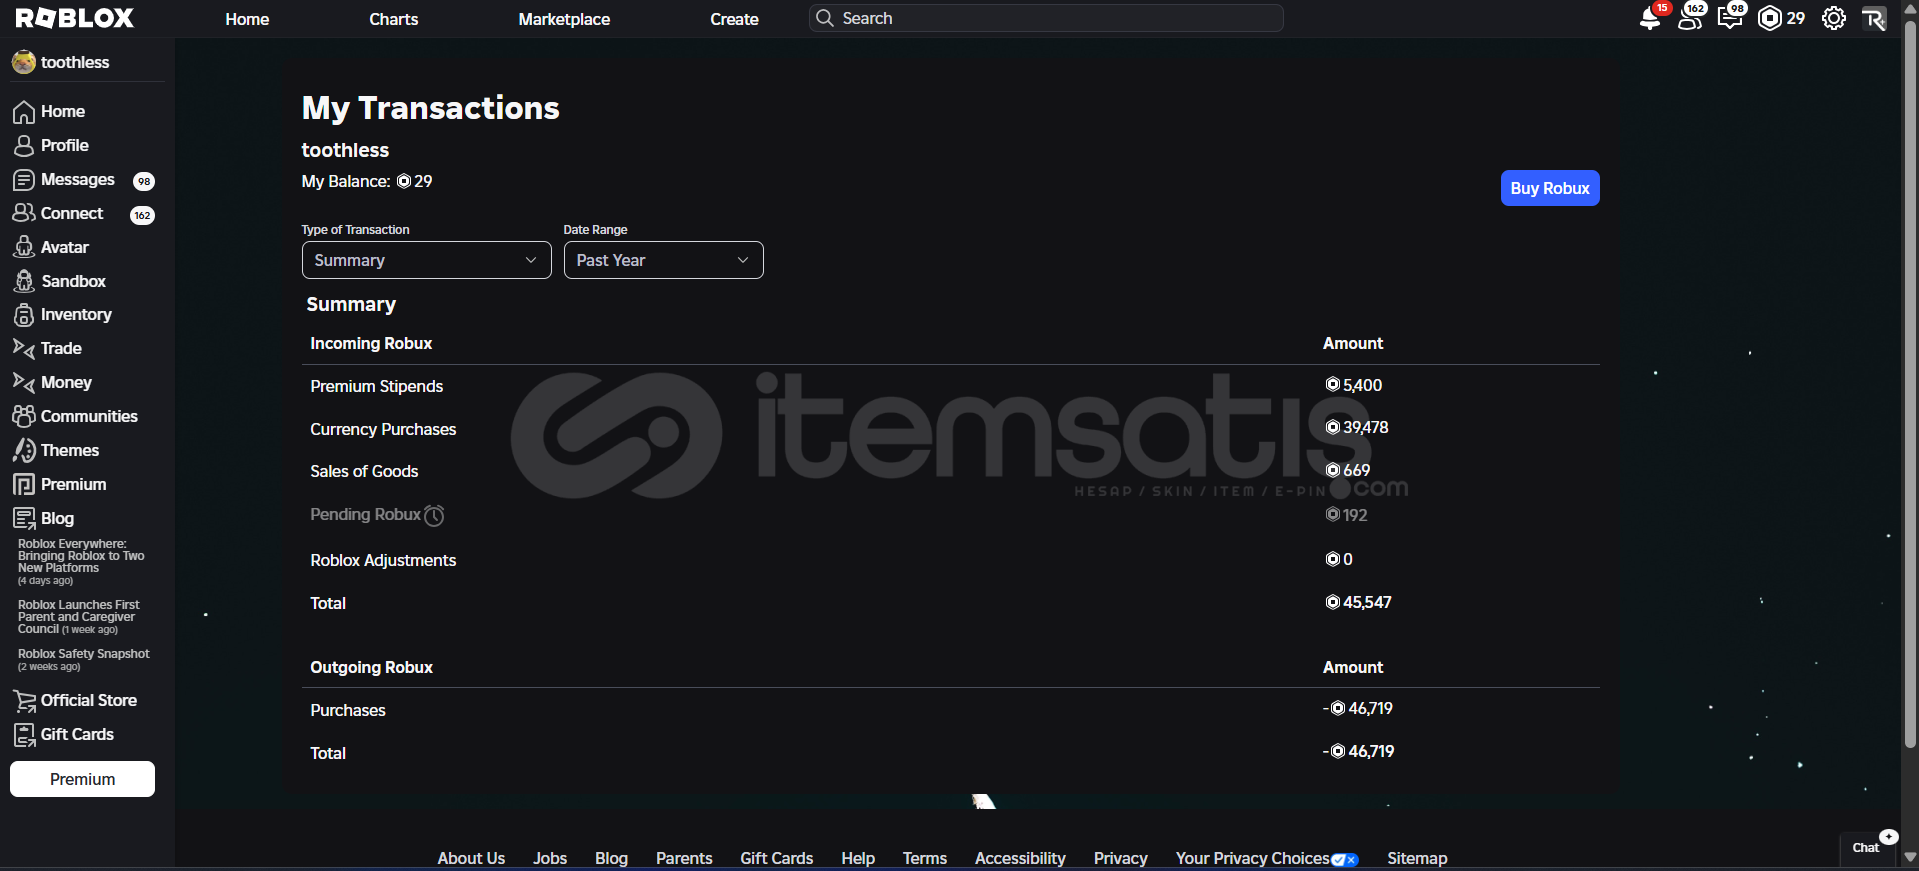Image resolution: width=1919 pixels, height=871 pixels.
Task: Click the Trade arrows icon in sidebar
Action: [x=24, y=349]
